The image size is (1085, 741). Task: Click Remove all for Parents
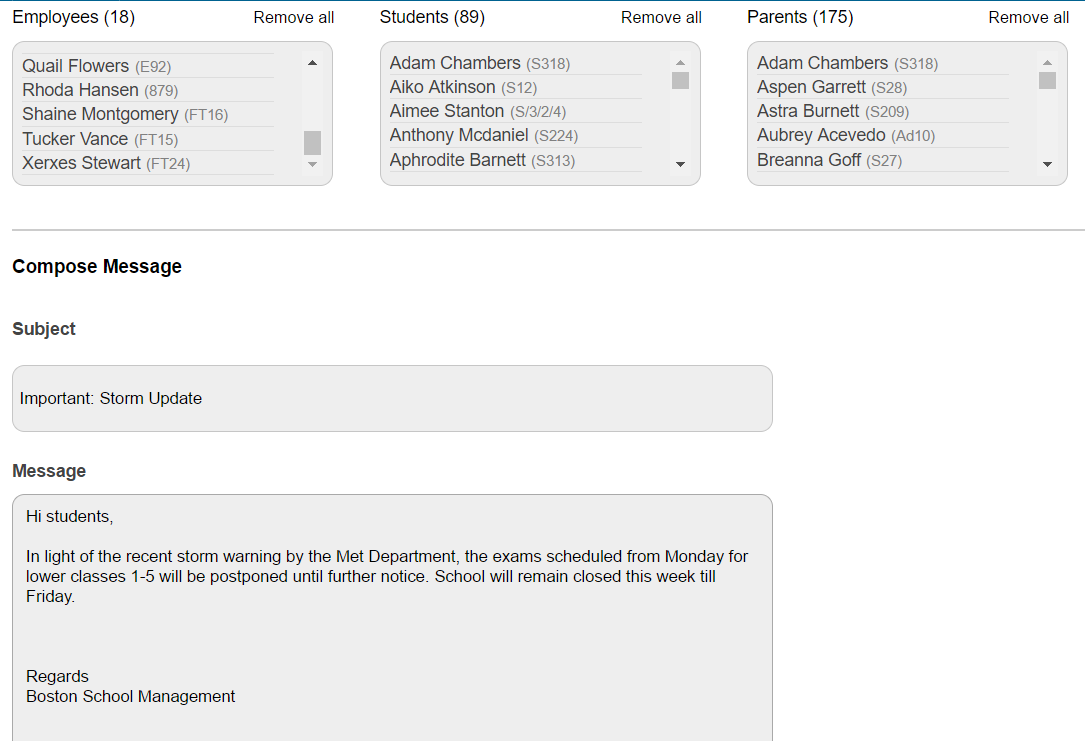coord(1028,17)
